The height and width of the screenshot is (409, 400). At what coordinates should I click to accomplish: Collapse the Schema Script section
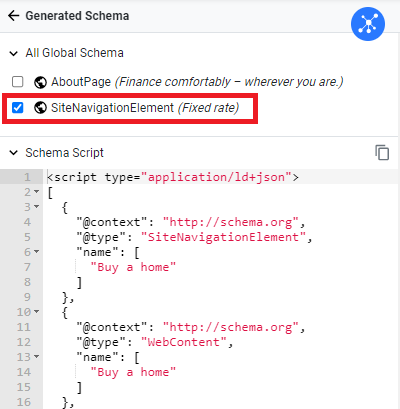coord(14,153)
